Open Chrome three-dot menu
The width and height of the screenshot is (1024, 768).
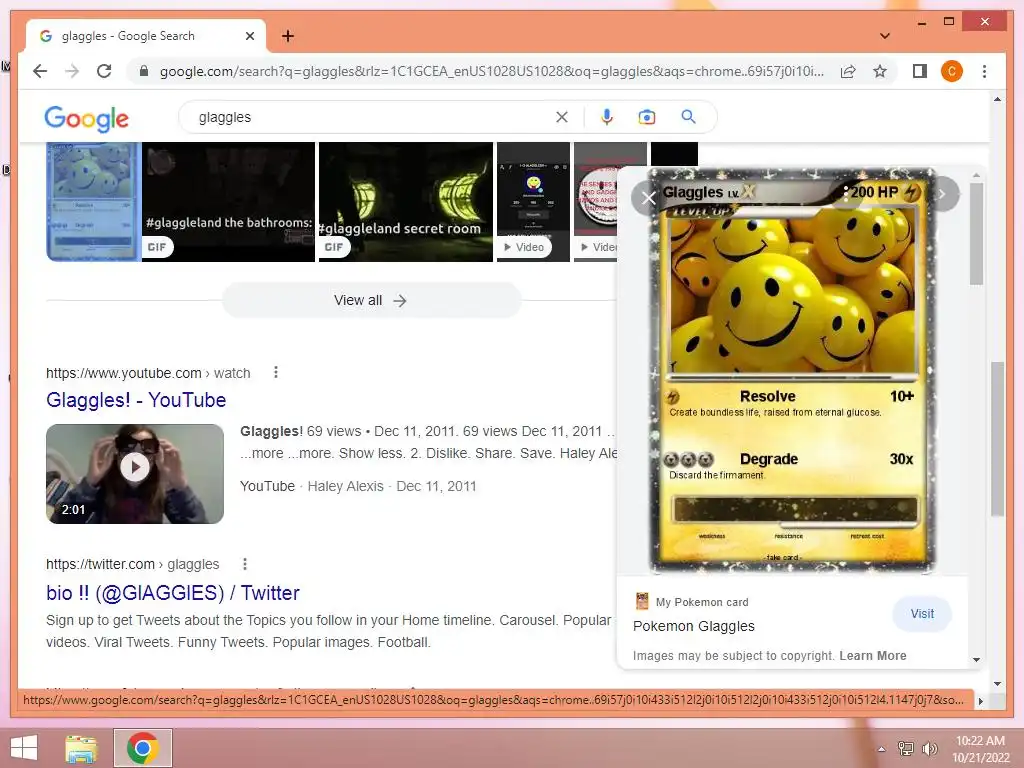(984, 71)
